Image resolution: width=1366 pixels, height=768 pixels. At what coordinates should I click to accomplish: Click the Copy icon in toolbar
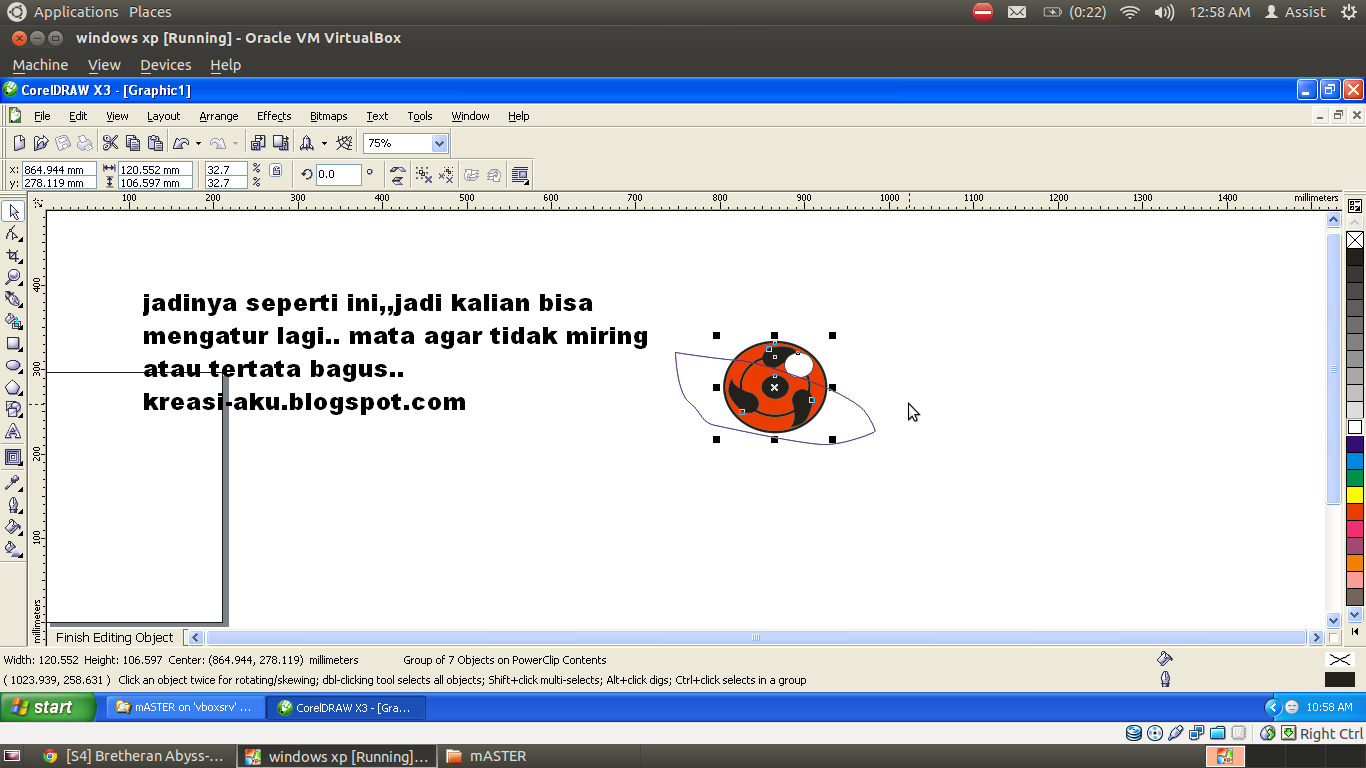(x=133, y=143)
